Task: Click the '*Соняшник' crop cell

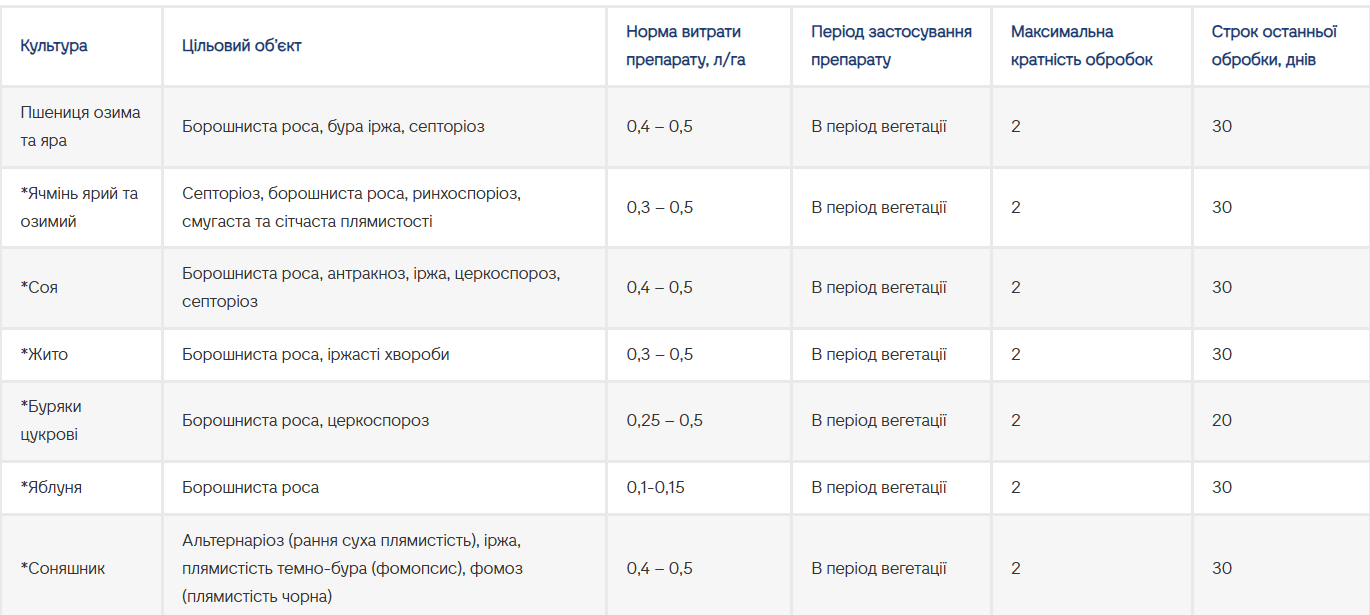Action: pos(81,568)
